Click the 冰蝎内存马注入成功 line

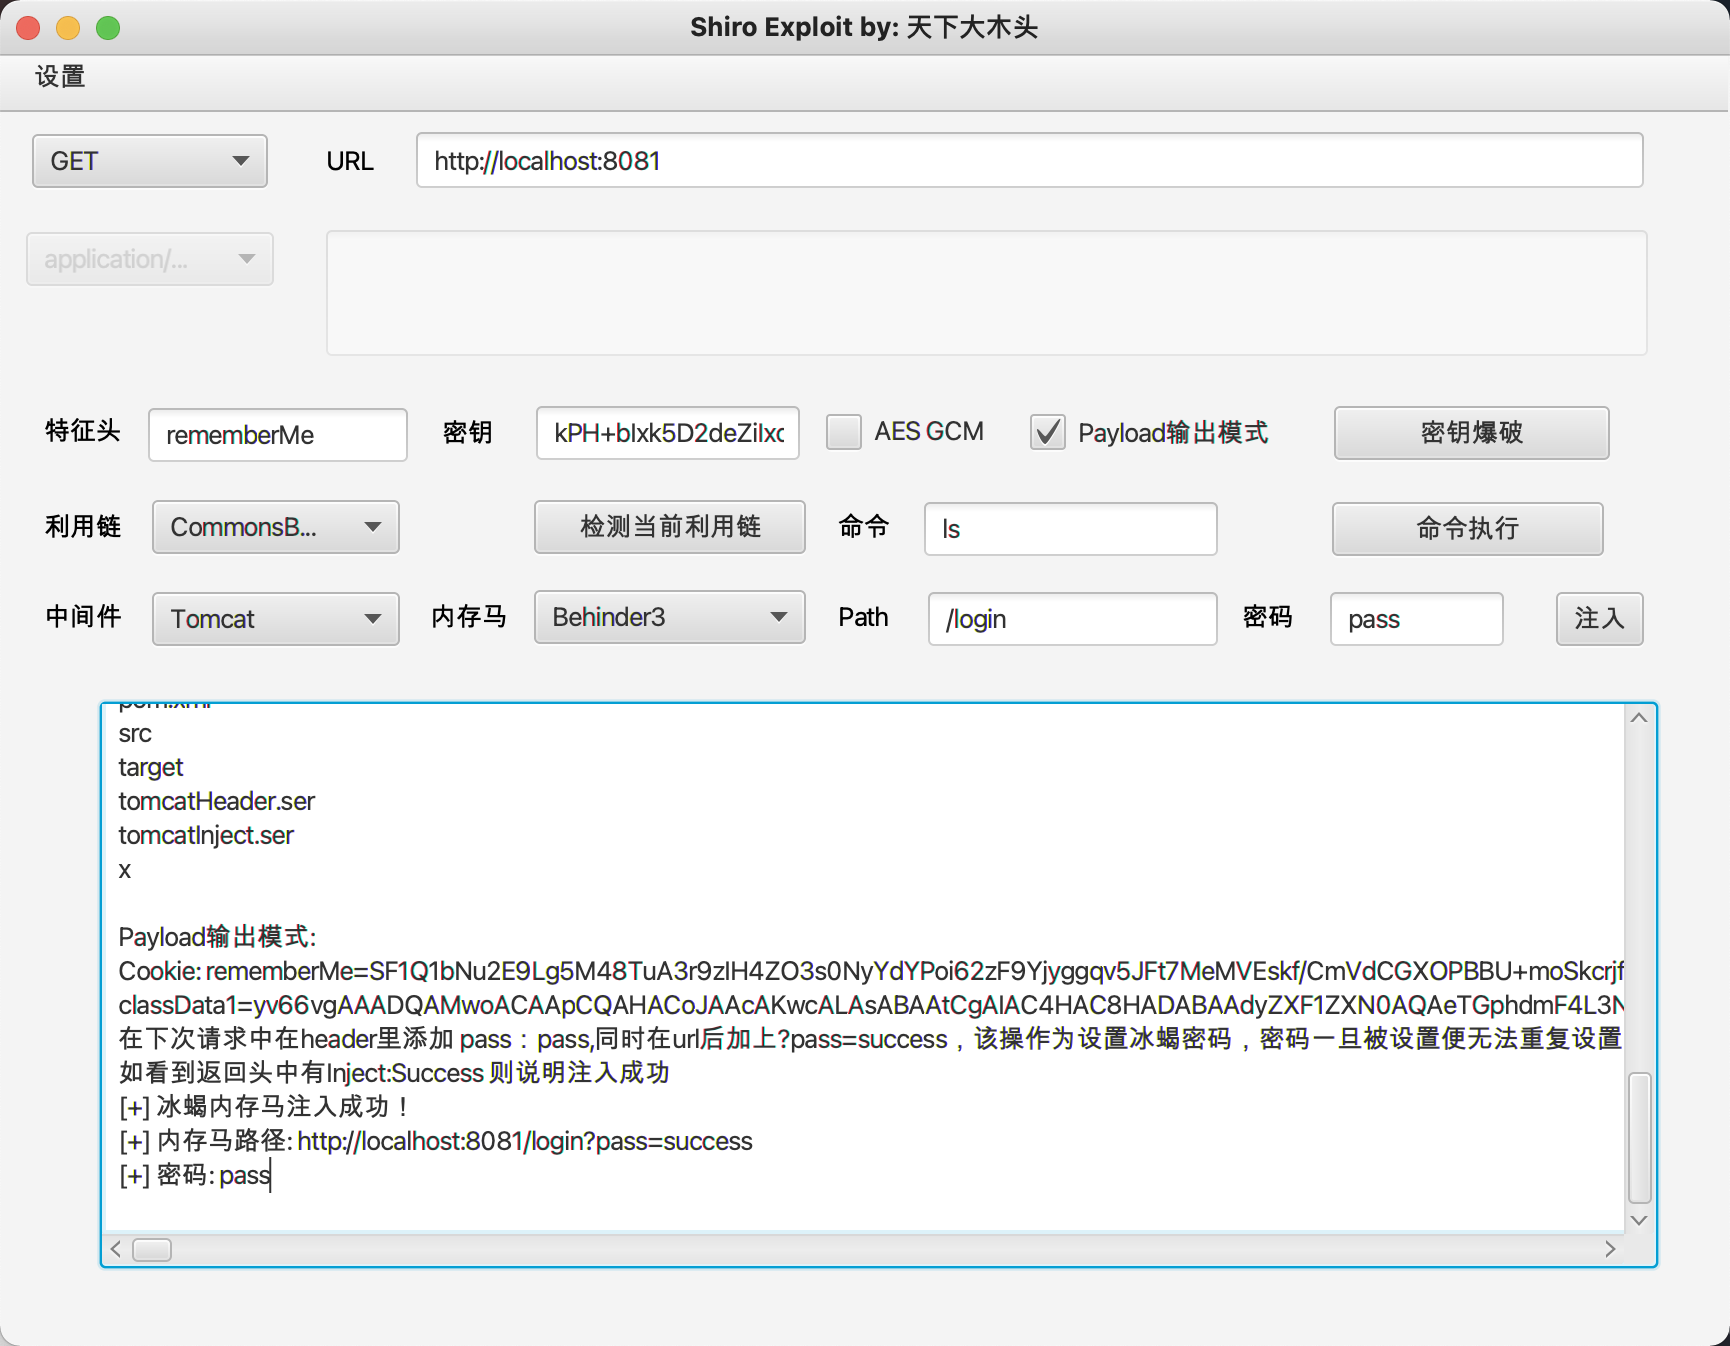[265, 1107]
